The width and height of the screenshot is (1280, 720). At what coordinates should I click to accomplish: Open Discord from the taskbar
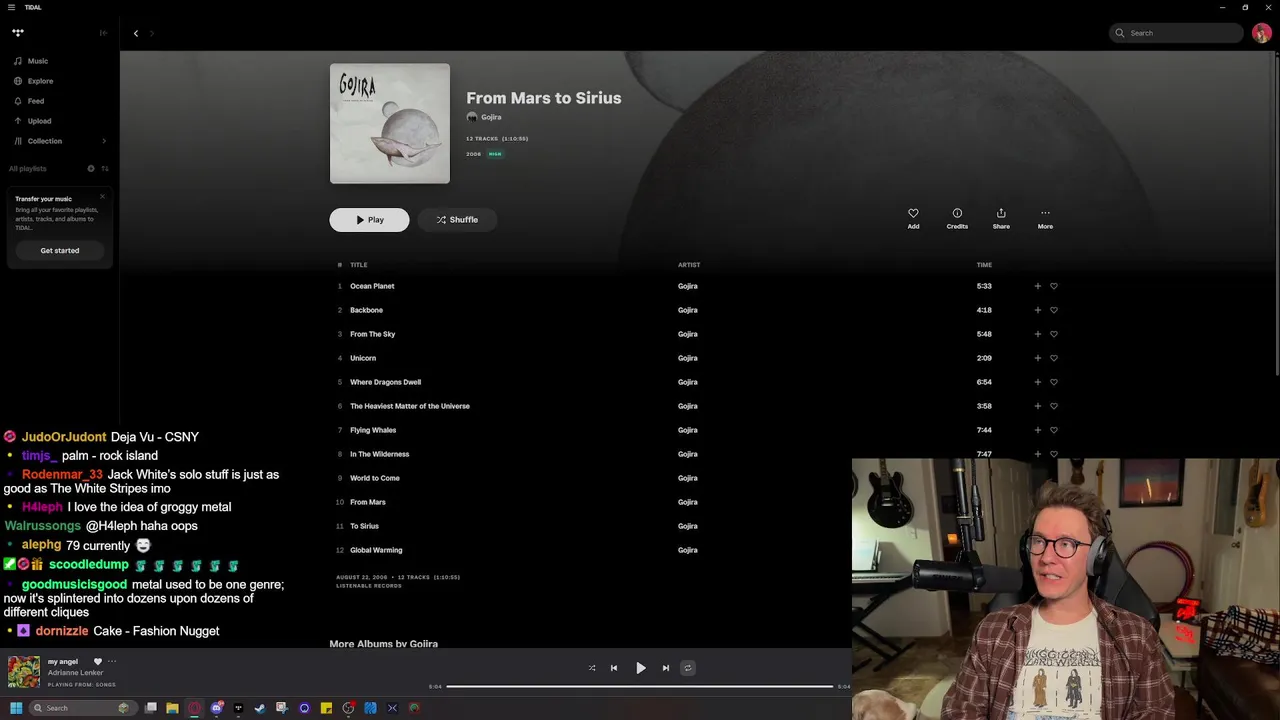click(216, 708)
